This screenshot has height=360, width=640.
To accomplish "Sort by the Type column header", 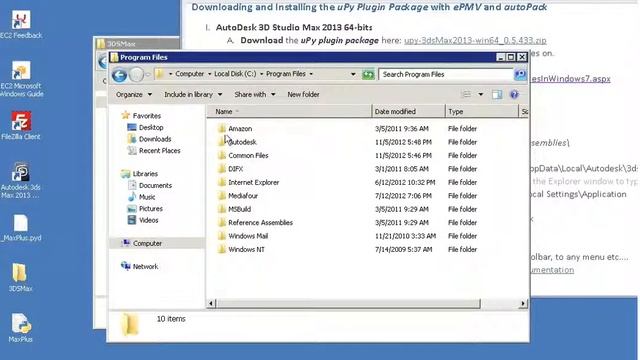I will 482,111.
